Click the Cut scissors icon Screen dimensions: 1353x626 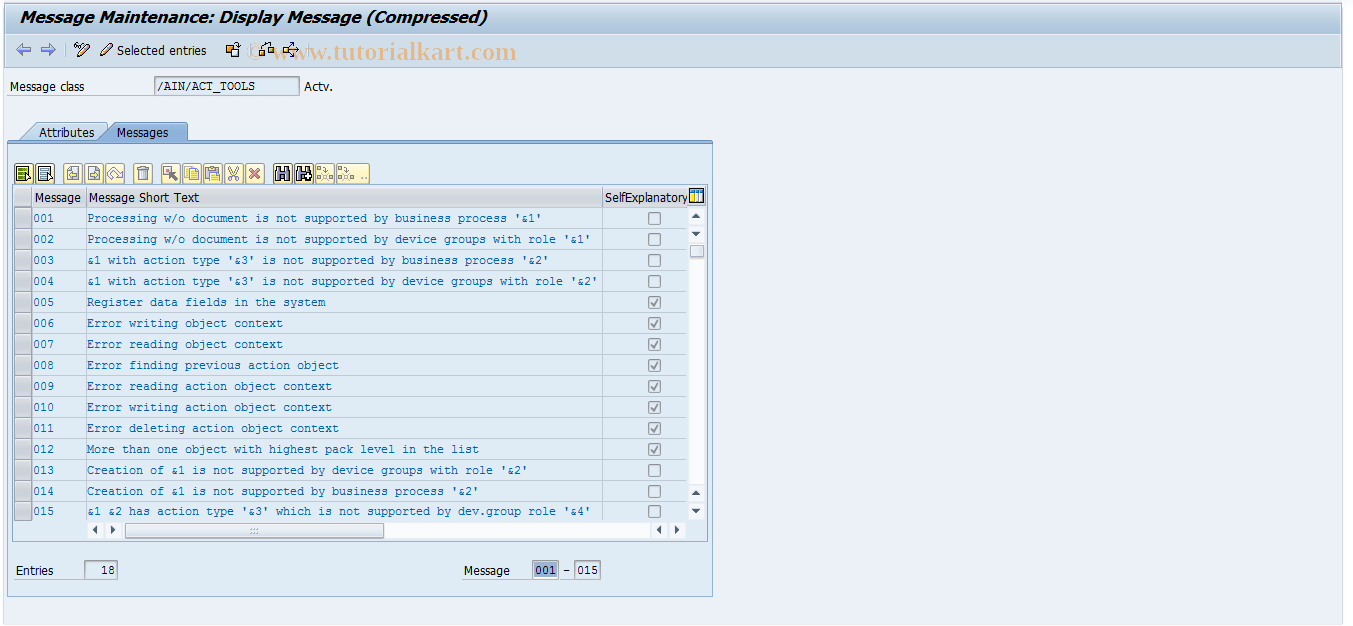(x=234, y=174)
